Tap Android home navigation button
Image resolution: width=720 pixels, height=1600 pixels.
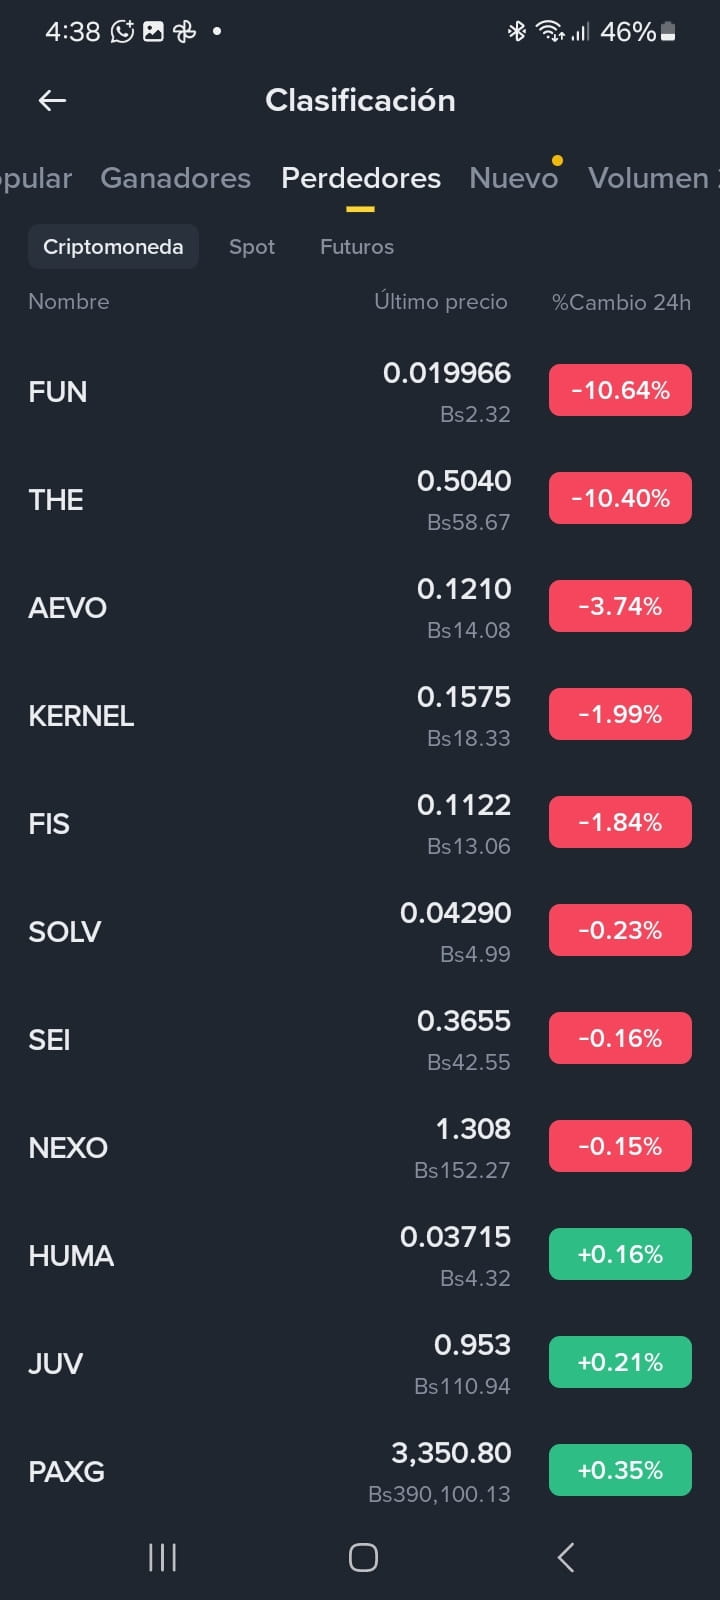click(x=363, y=1557)
